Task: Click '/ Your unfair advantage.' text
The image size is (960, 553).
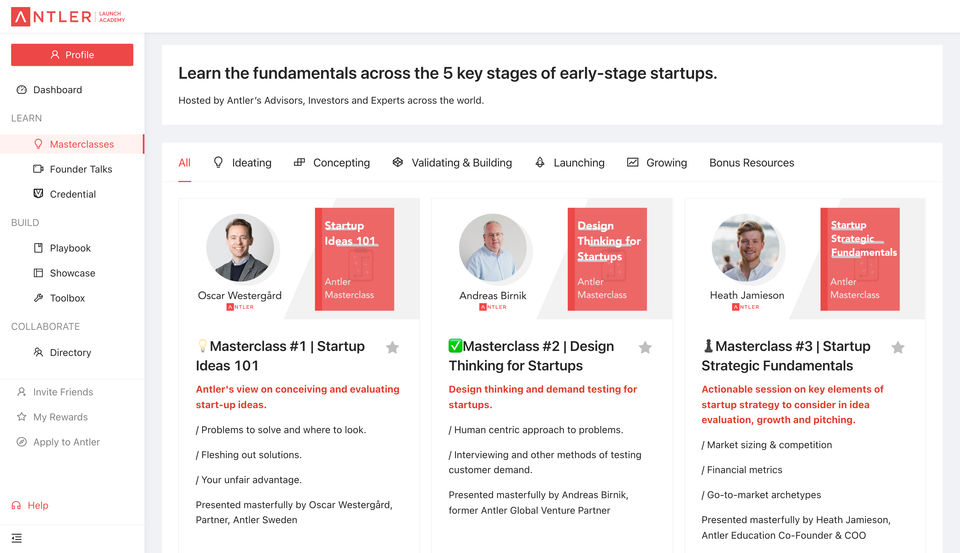Action: pyautogui.click(x=249, y=480)
